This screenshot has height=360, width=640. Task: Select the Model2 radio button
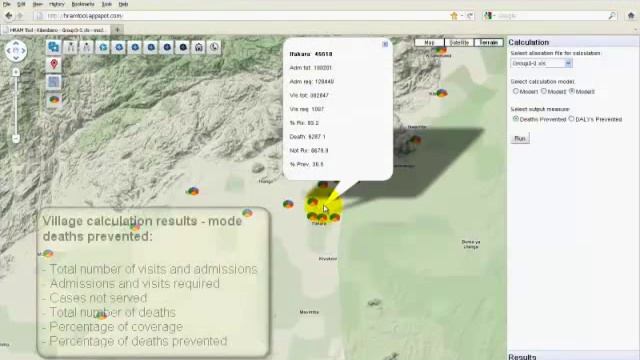tap(544, 91)
